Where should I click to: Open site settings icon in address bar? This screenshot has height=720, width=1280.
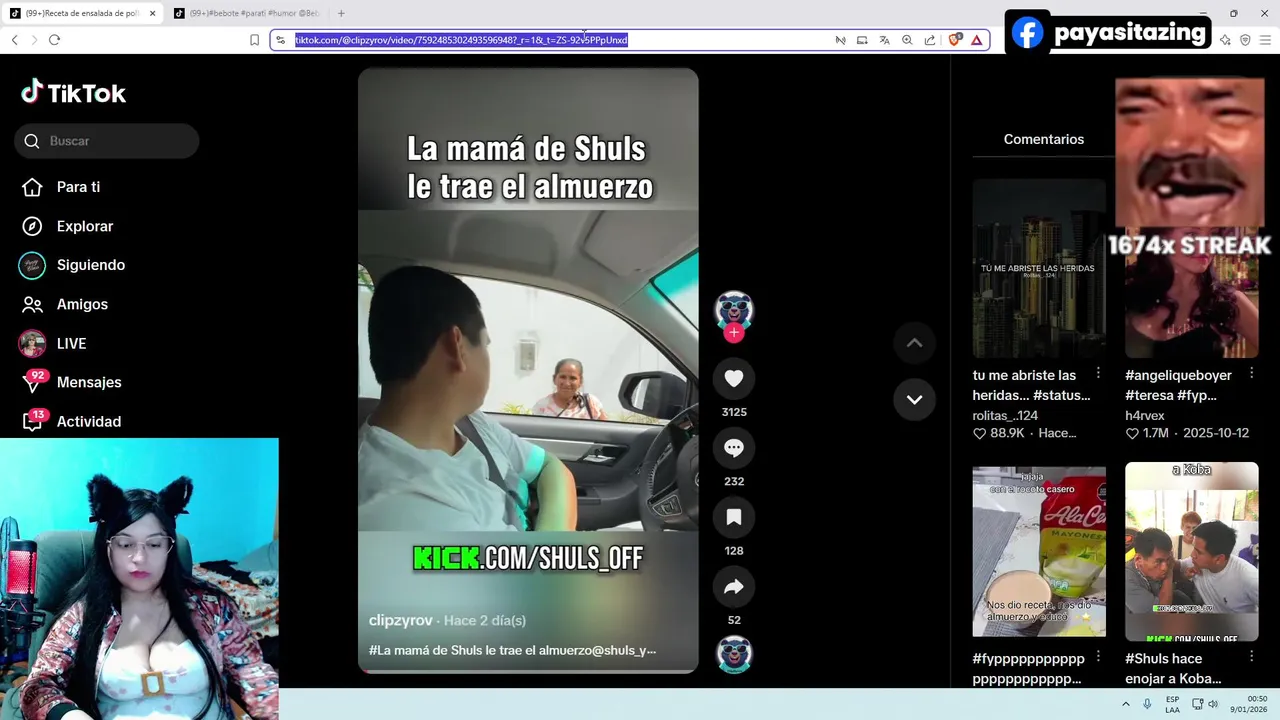[281, 40]
